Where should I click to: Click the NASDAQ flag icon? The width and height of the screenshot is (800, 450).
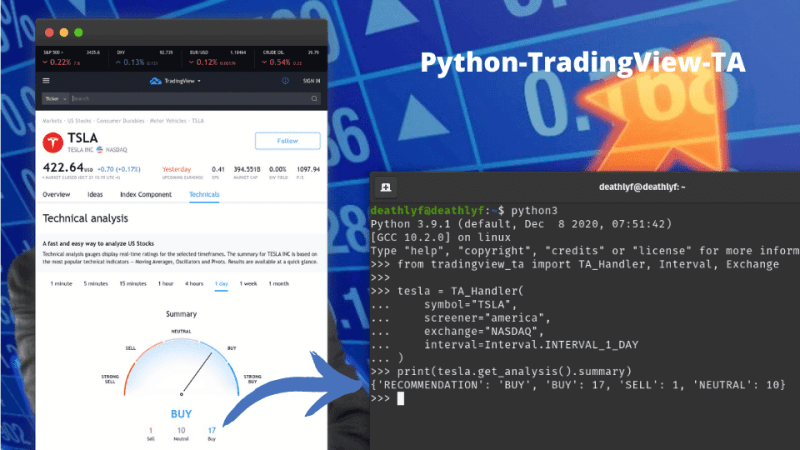[99, 149]
